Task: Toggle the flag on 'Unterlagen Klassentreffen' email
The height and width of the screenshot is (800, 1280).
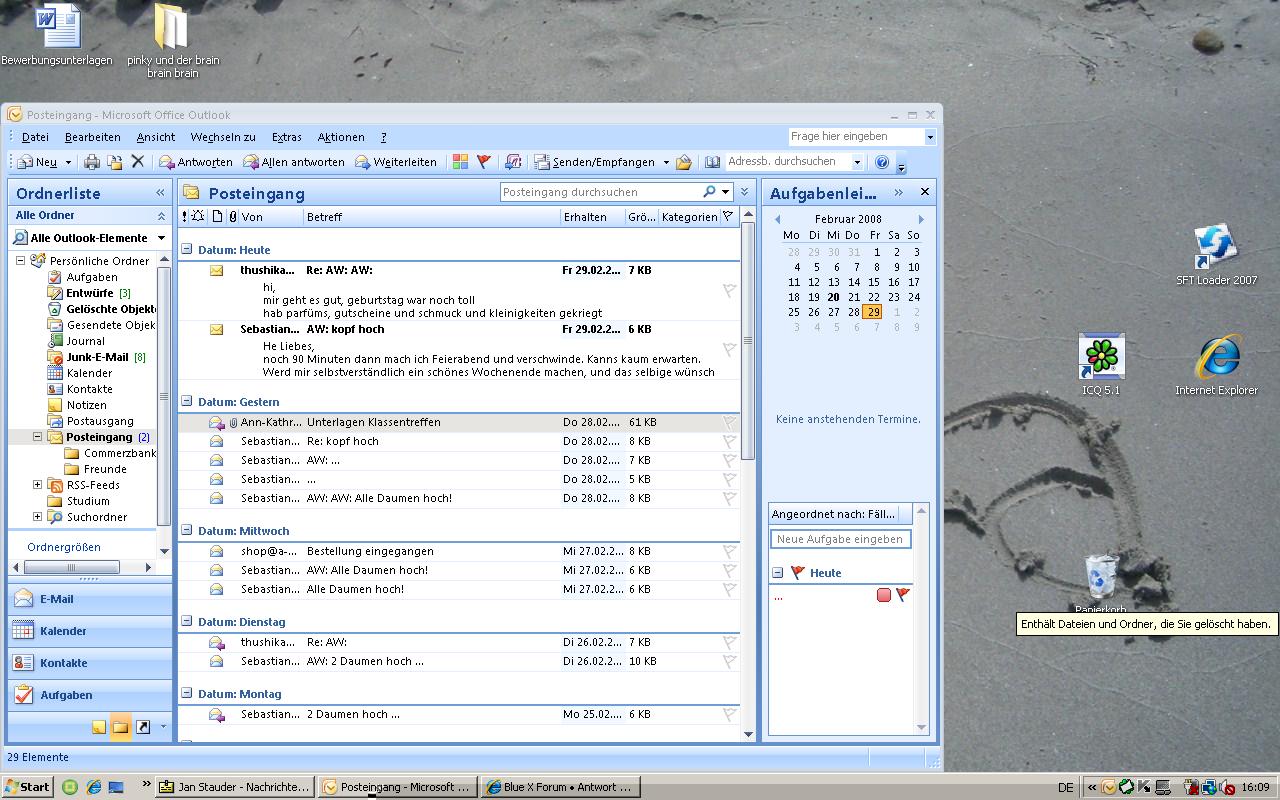Action: point(729,423)
